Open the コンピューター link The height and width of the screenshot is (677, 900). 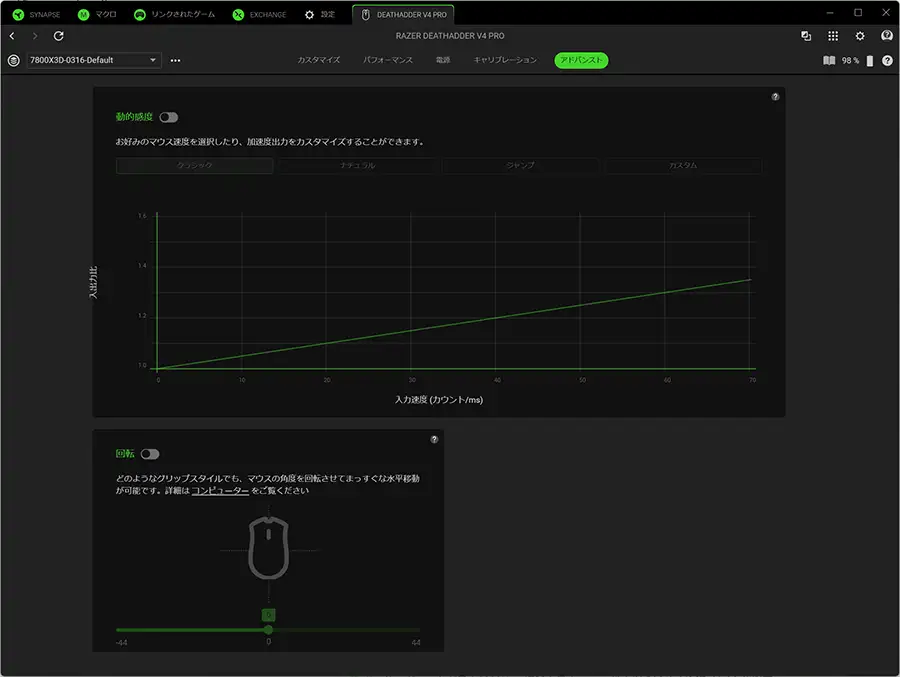(x=220, y=490)
